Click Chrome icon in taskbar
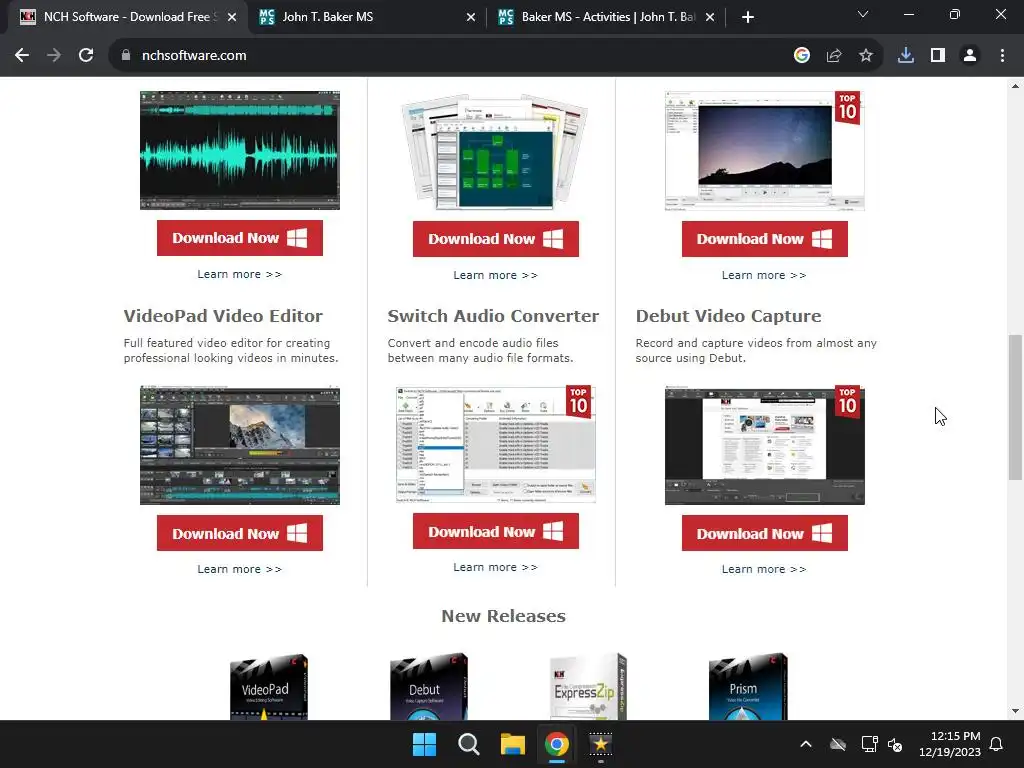Screen dimensions: 1024x768 556,744
